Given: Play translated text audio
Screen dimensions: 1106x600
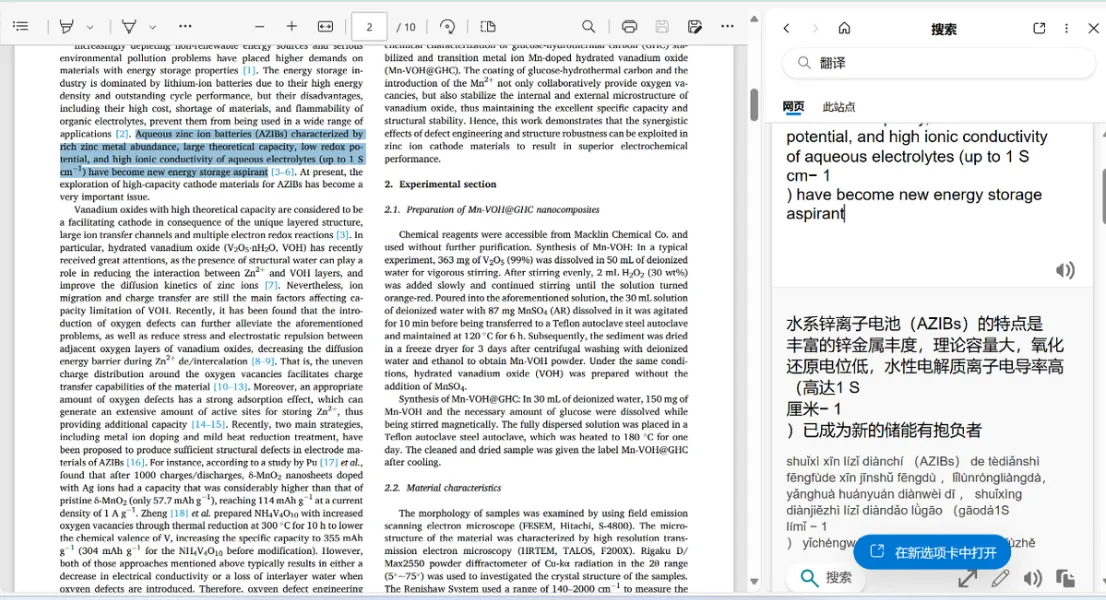Looking at the screenshot, I should [1033, 579].
